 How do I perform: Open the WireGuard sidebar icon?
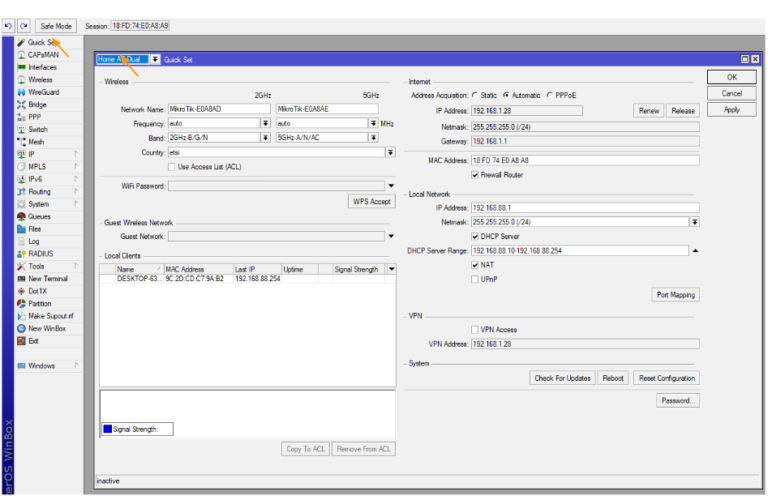point(21,92)
